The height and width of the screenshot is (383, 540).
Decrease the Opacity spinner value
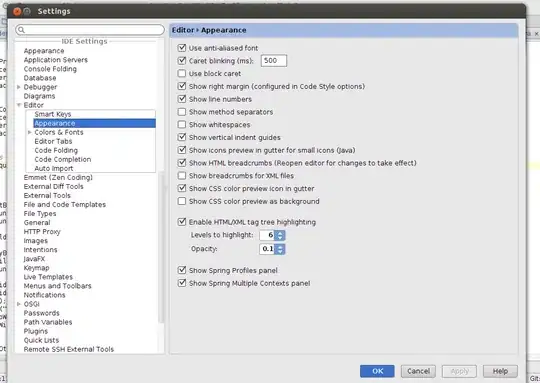click(x=280, y=251)
